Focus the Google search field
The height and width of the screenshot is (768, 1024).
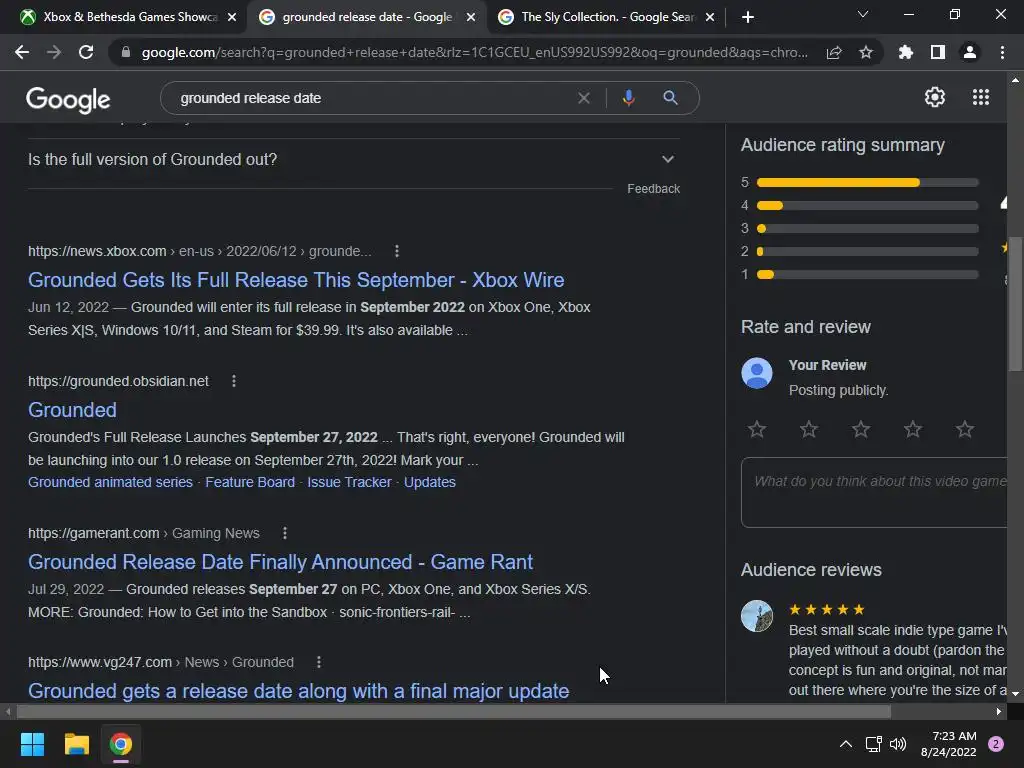(x=372, y=98)
